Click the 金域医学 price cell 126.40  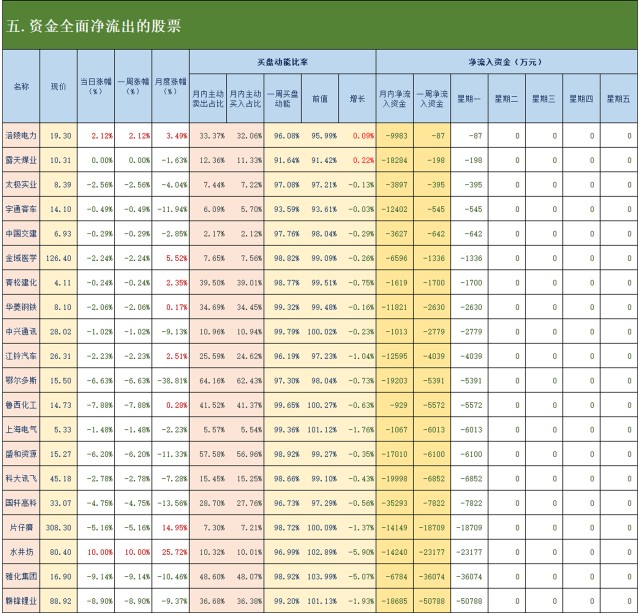click(59, 256)
